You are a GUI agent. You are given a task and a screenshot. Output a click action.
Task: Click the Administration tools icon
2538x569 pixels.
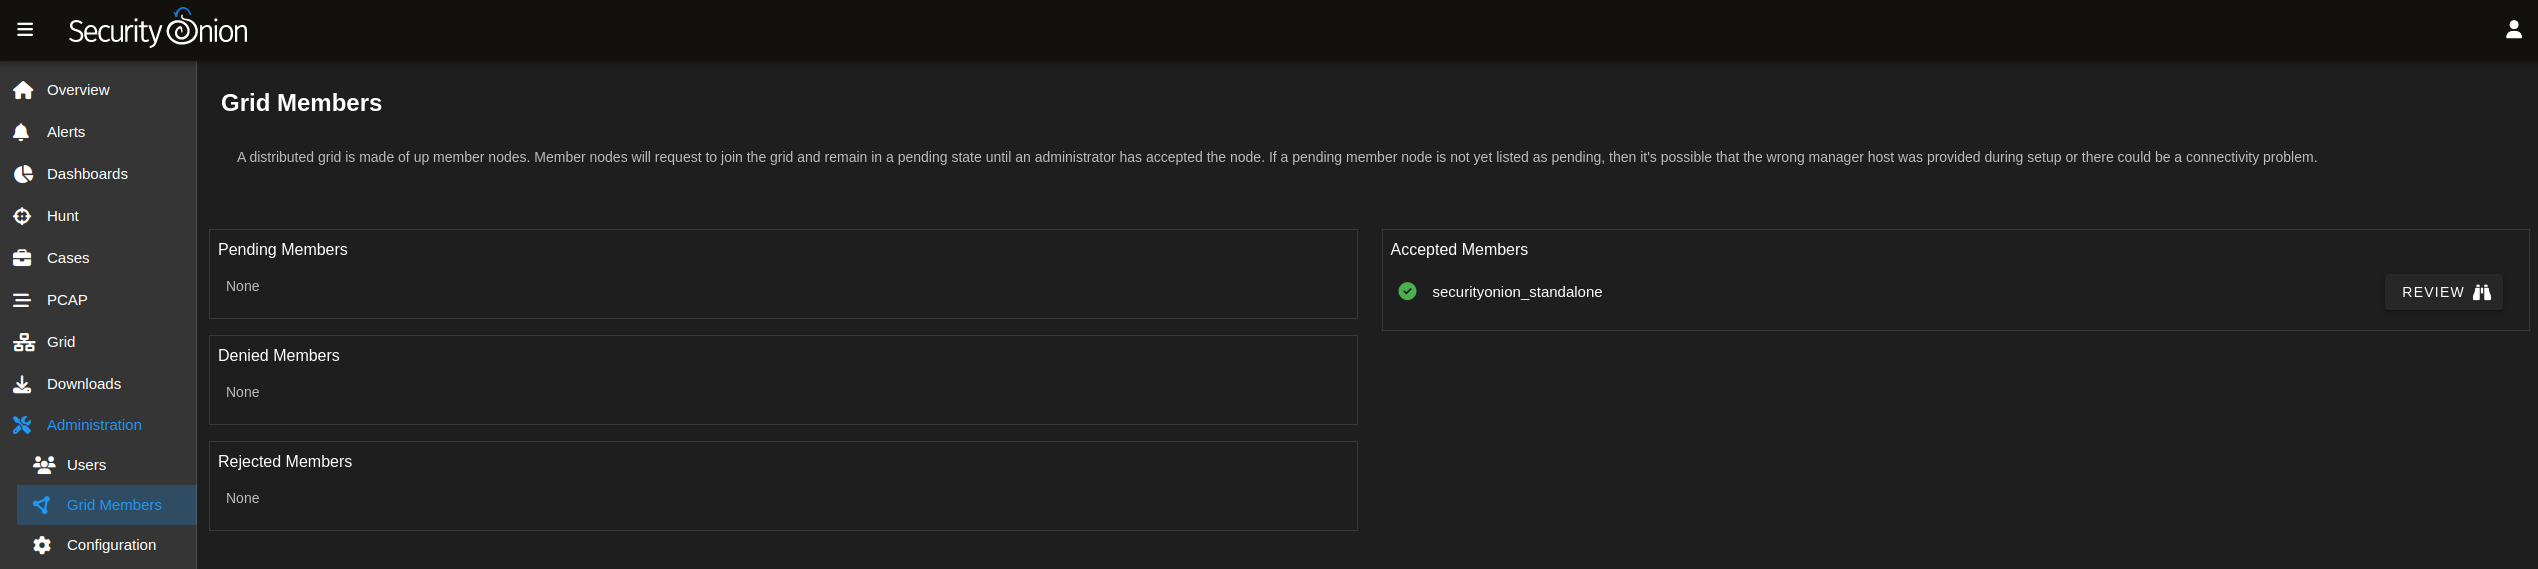22,425
